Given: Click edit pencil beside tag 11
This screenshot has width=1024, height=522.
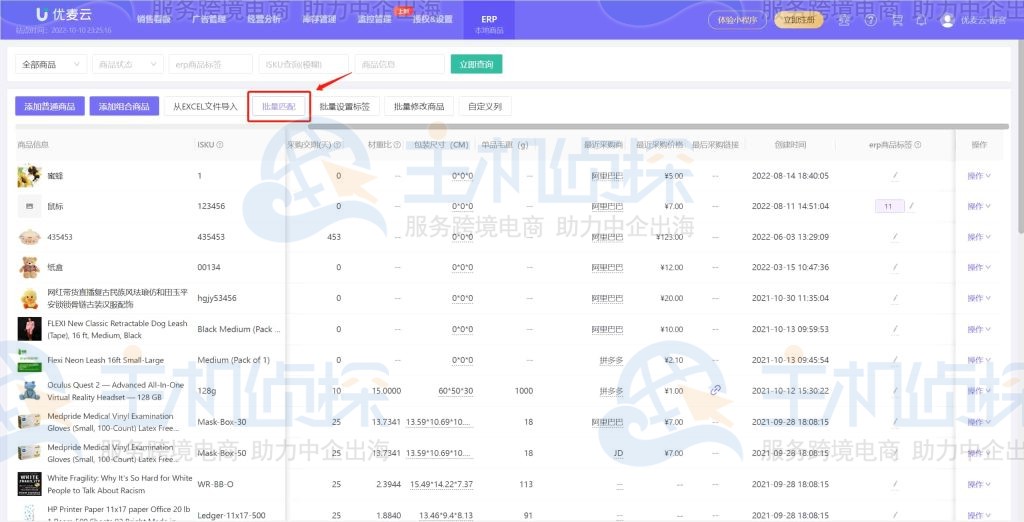Looking at the screenshot, I should point(911,206).
